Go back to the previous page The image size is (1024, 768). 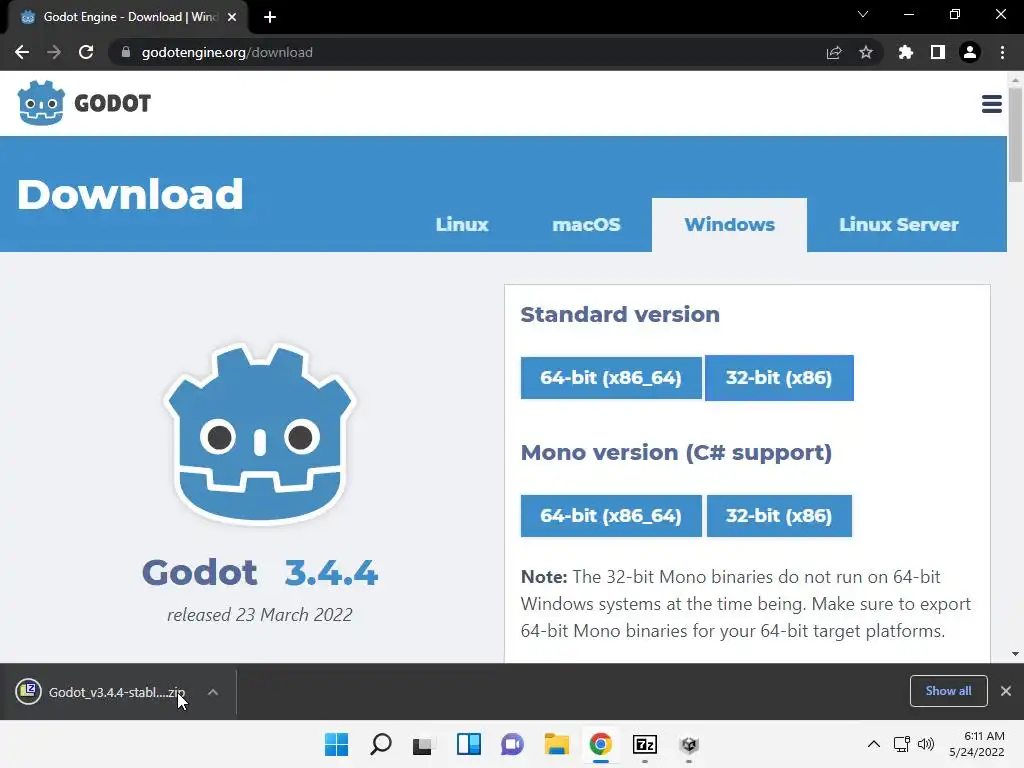pos(22,52)
